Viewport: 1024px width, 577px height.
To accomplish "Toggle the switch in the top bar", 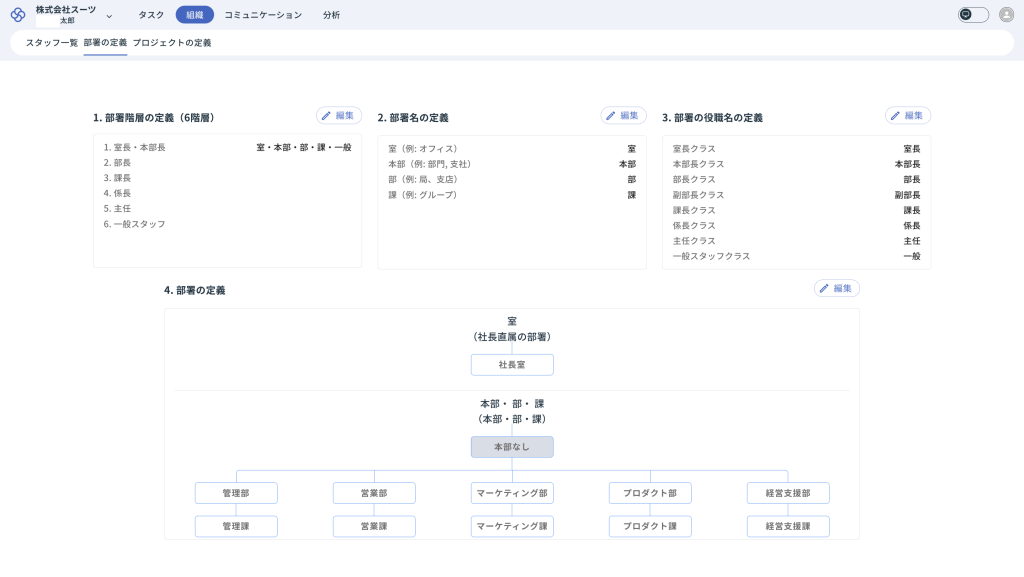I will 973,15.
